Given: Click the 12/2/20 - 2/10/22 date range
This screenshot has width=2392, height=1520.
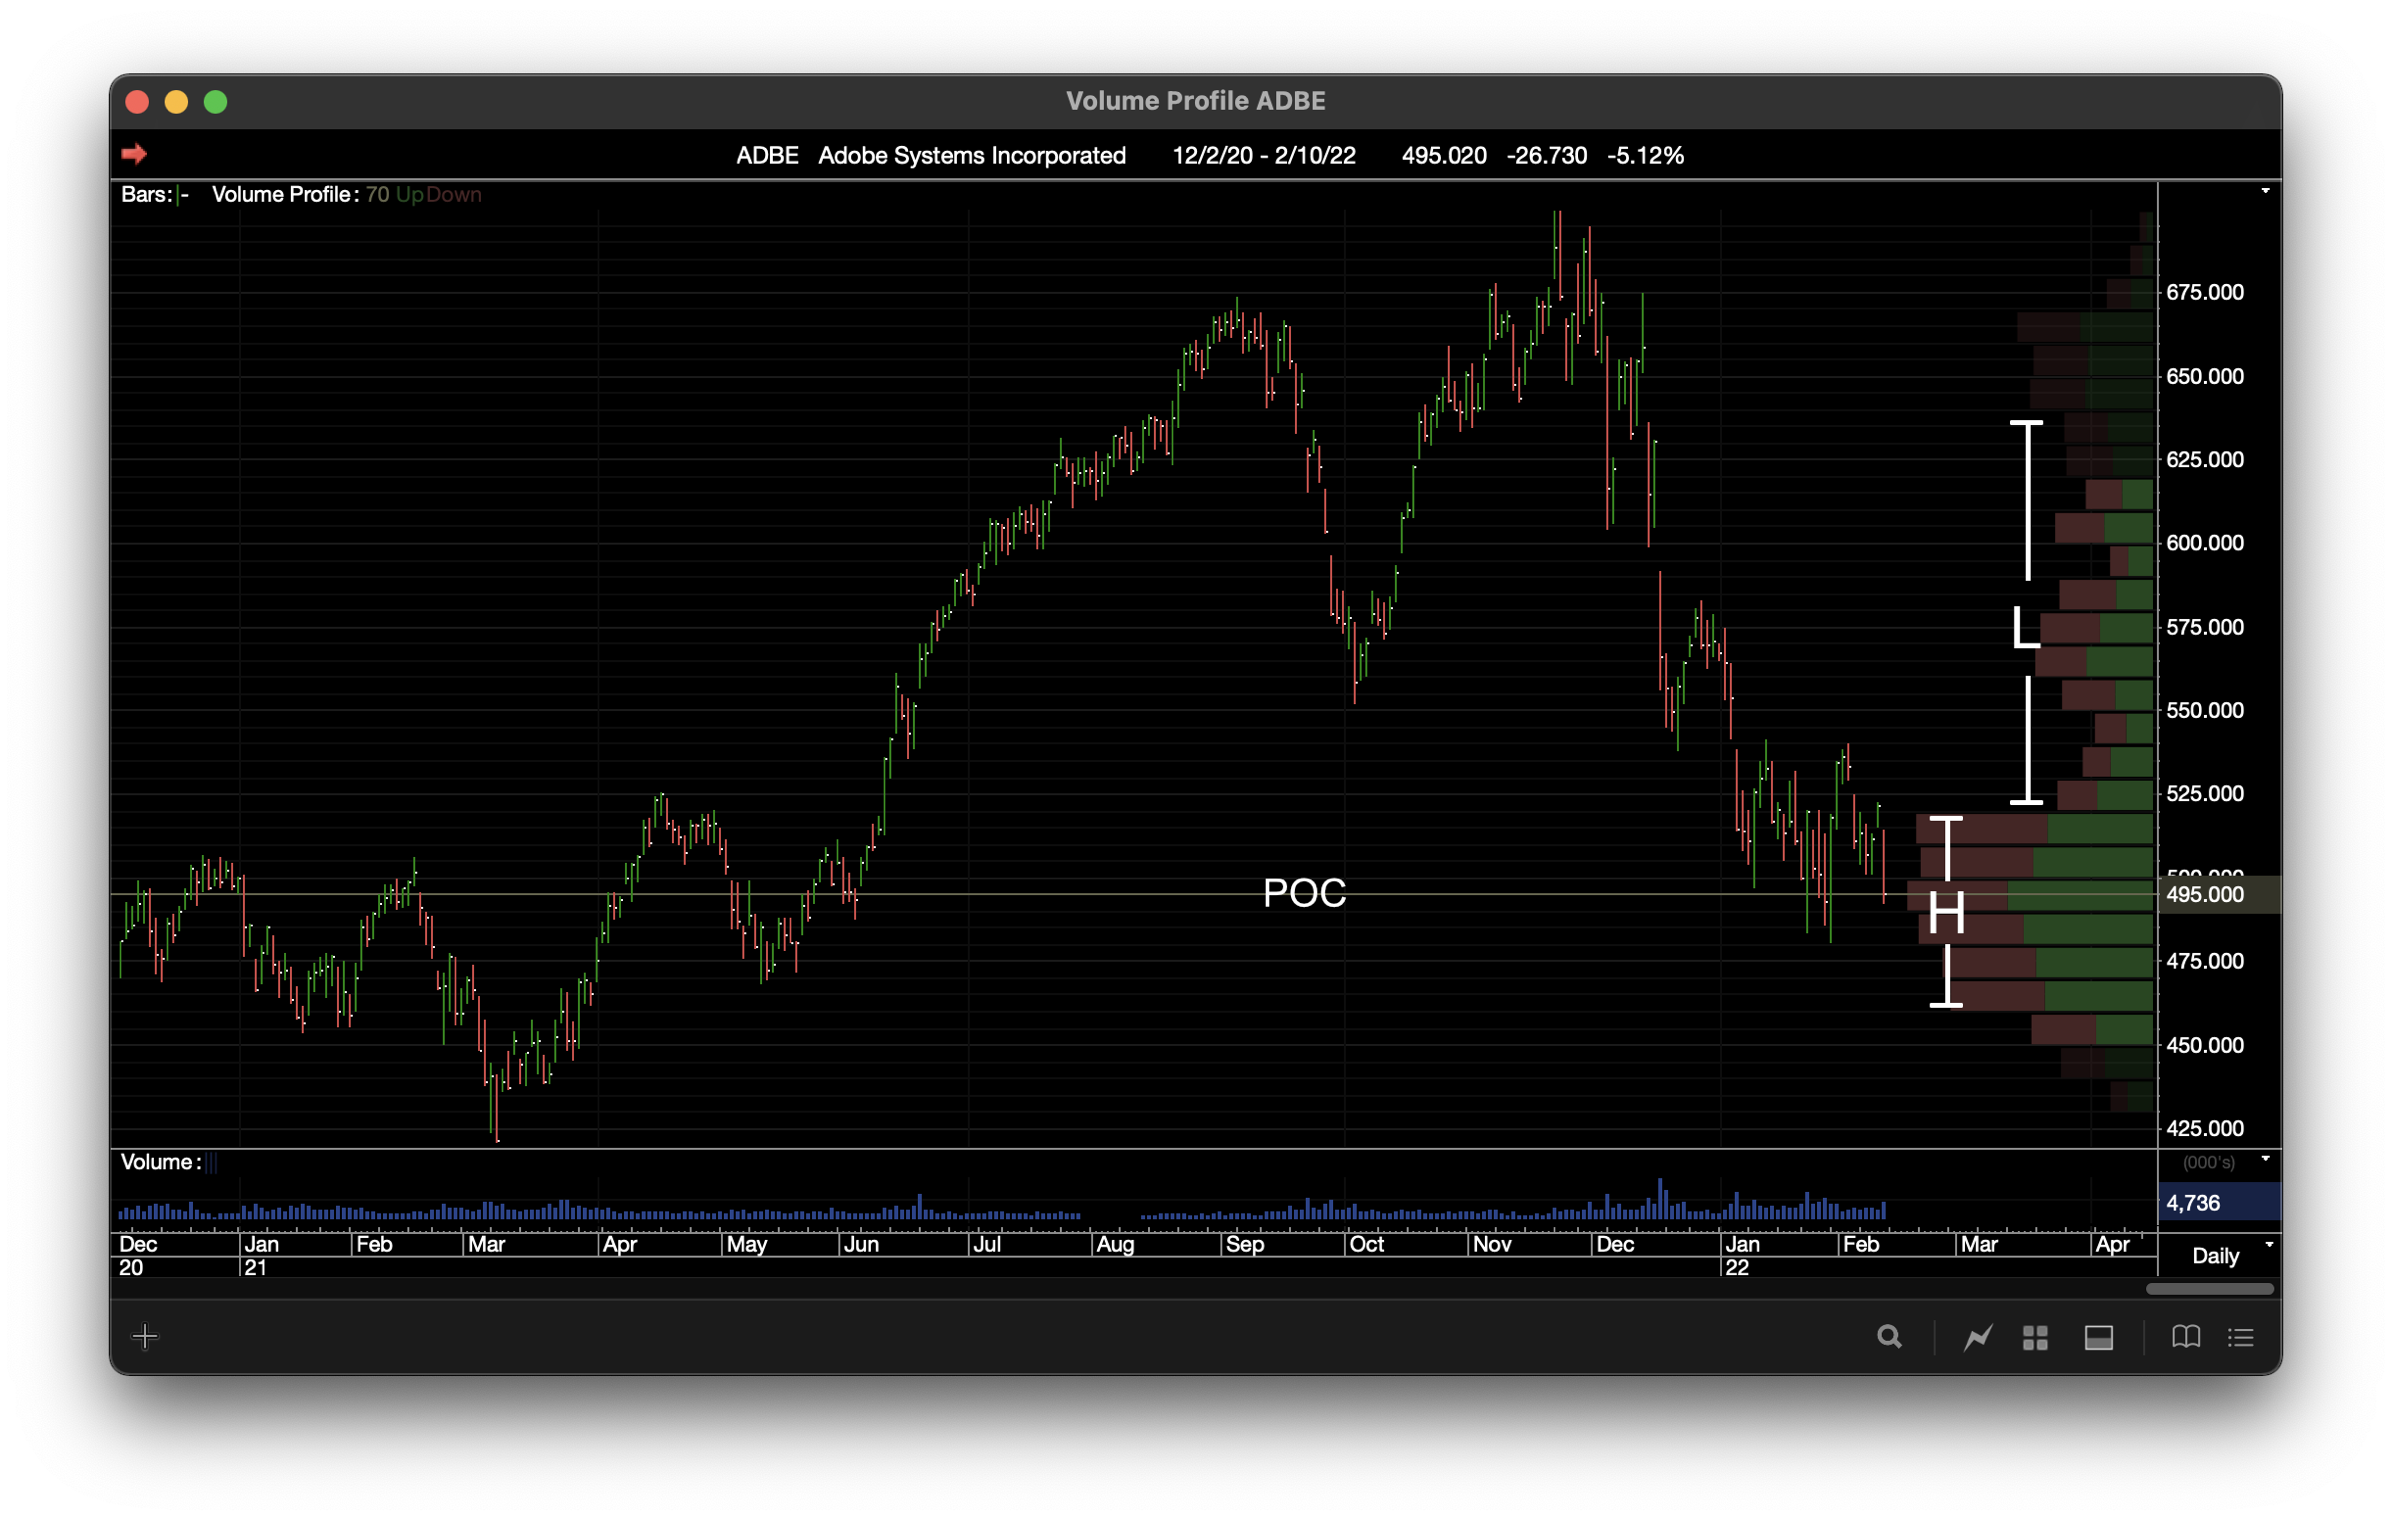Looking at the screenshot, I should click(x=1263, y=156).
